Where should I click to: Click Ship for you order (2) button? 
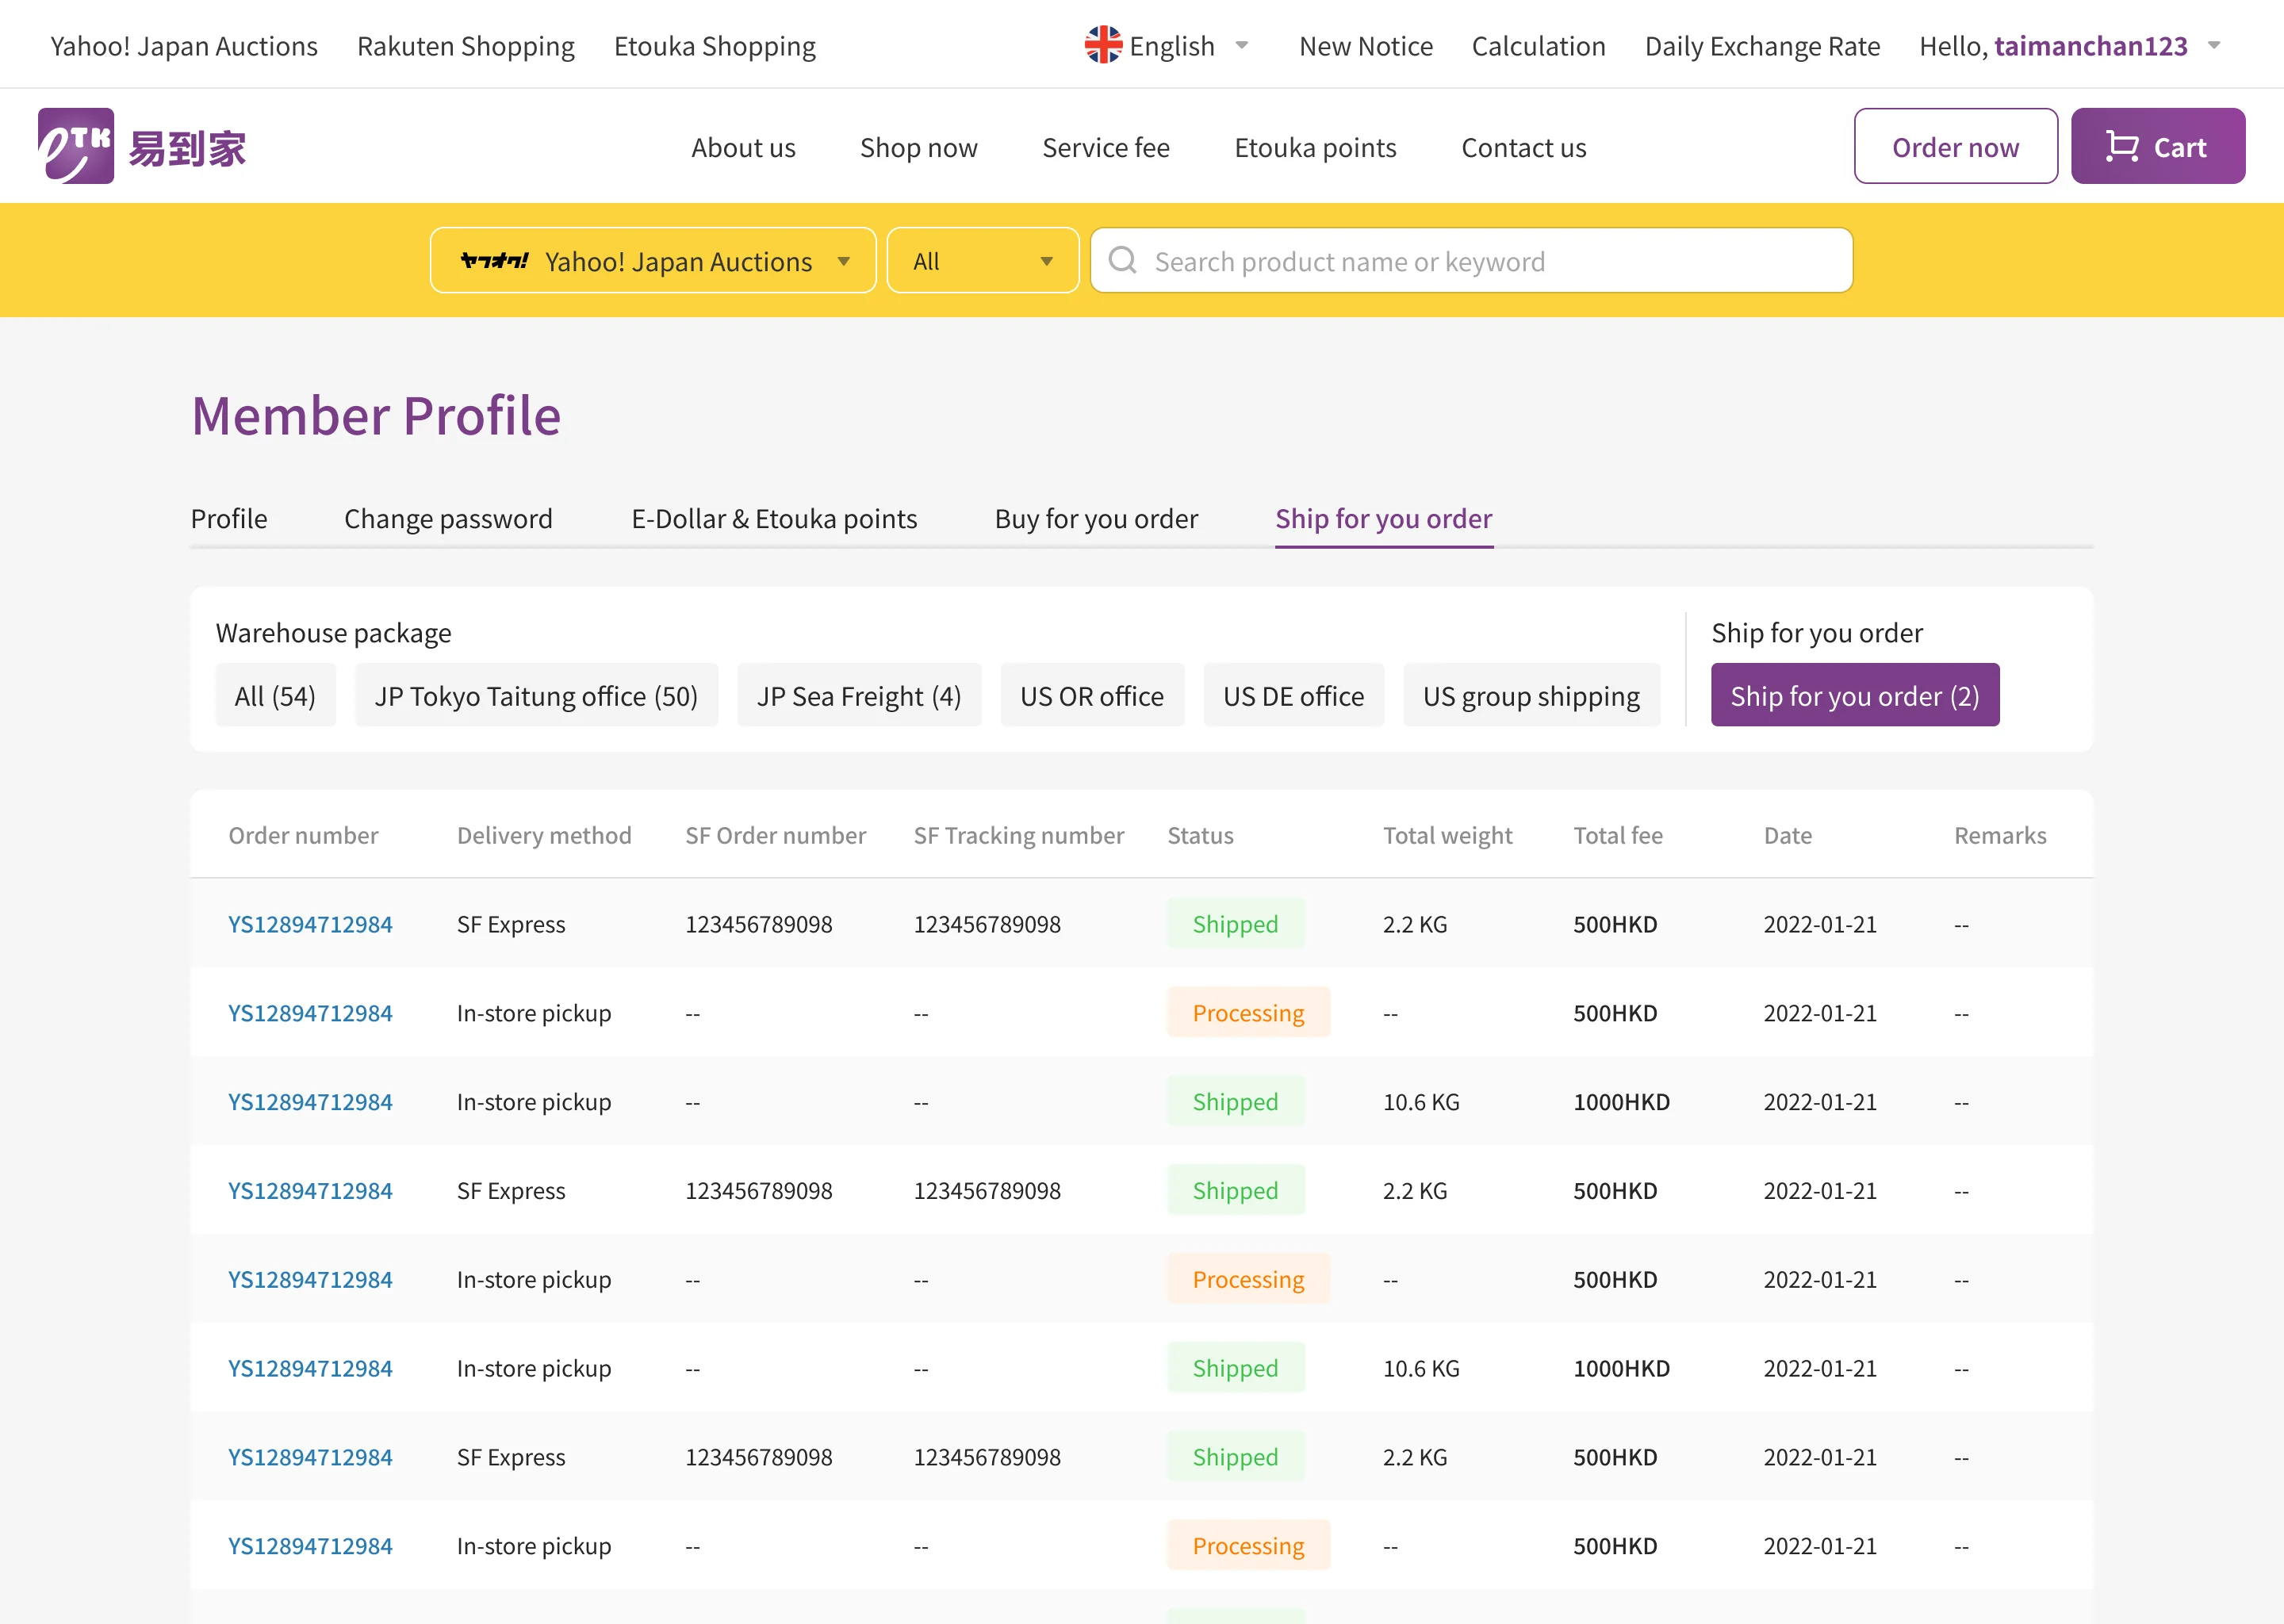click(1854, 696)
